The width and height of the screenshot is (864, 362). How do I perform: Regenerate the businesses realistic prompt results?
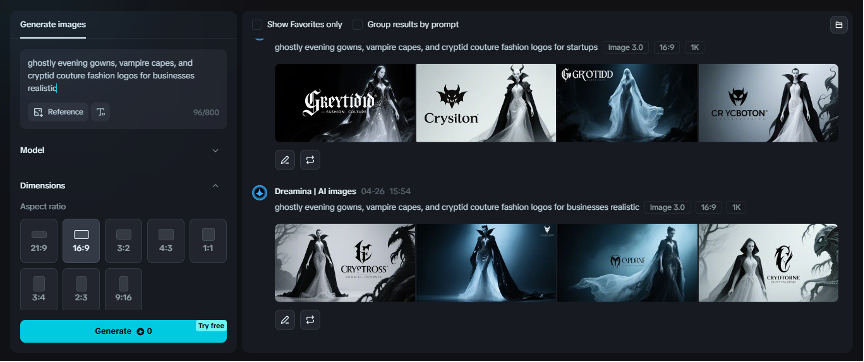point(310,320)
